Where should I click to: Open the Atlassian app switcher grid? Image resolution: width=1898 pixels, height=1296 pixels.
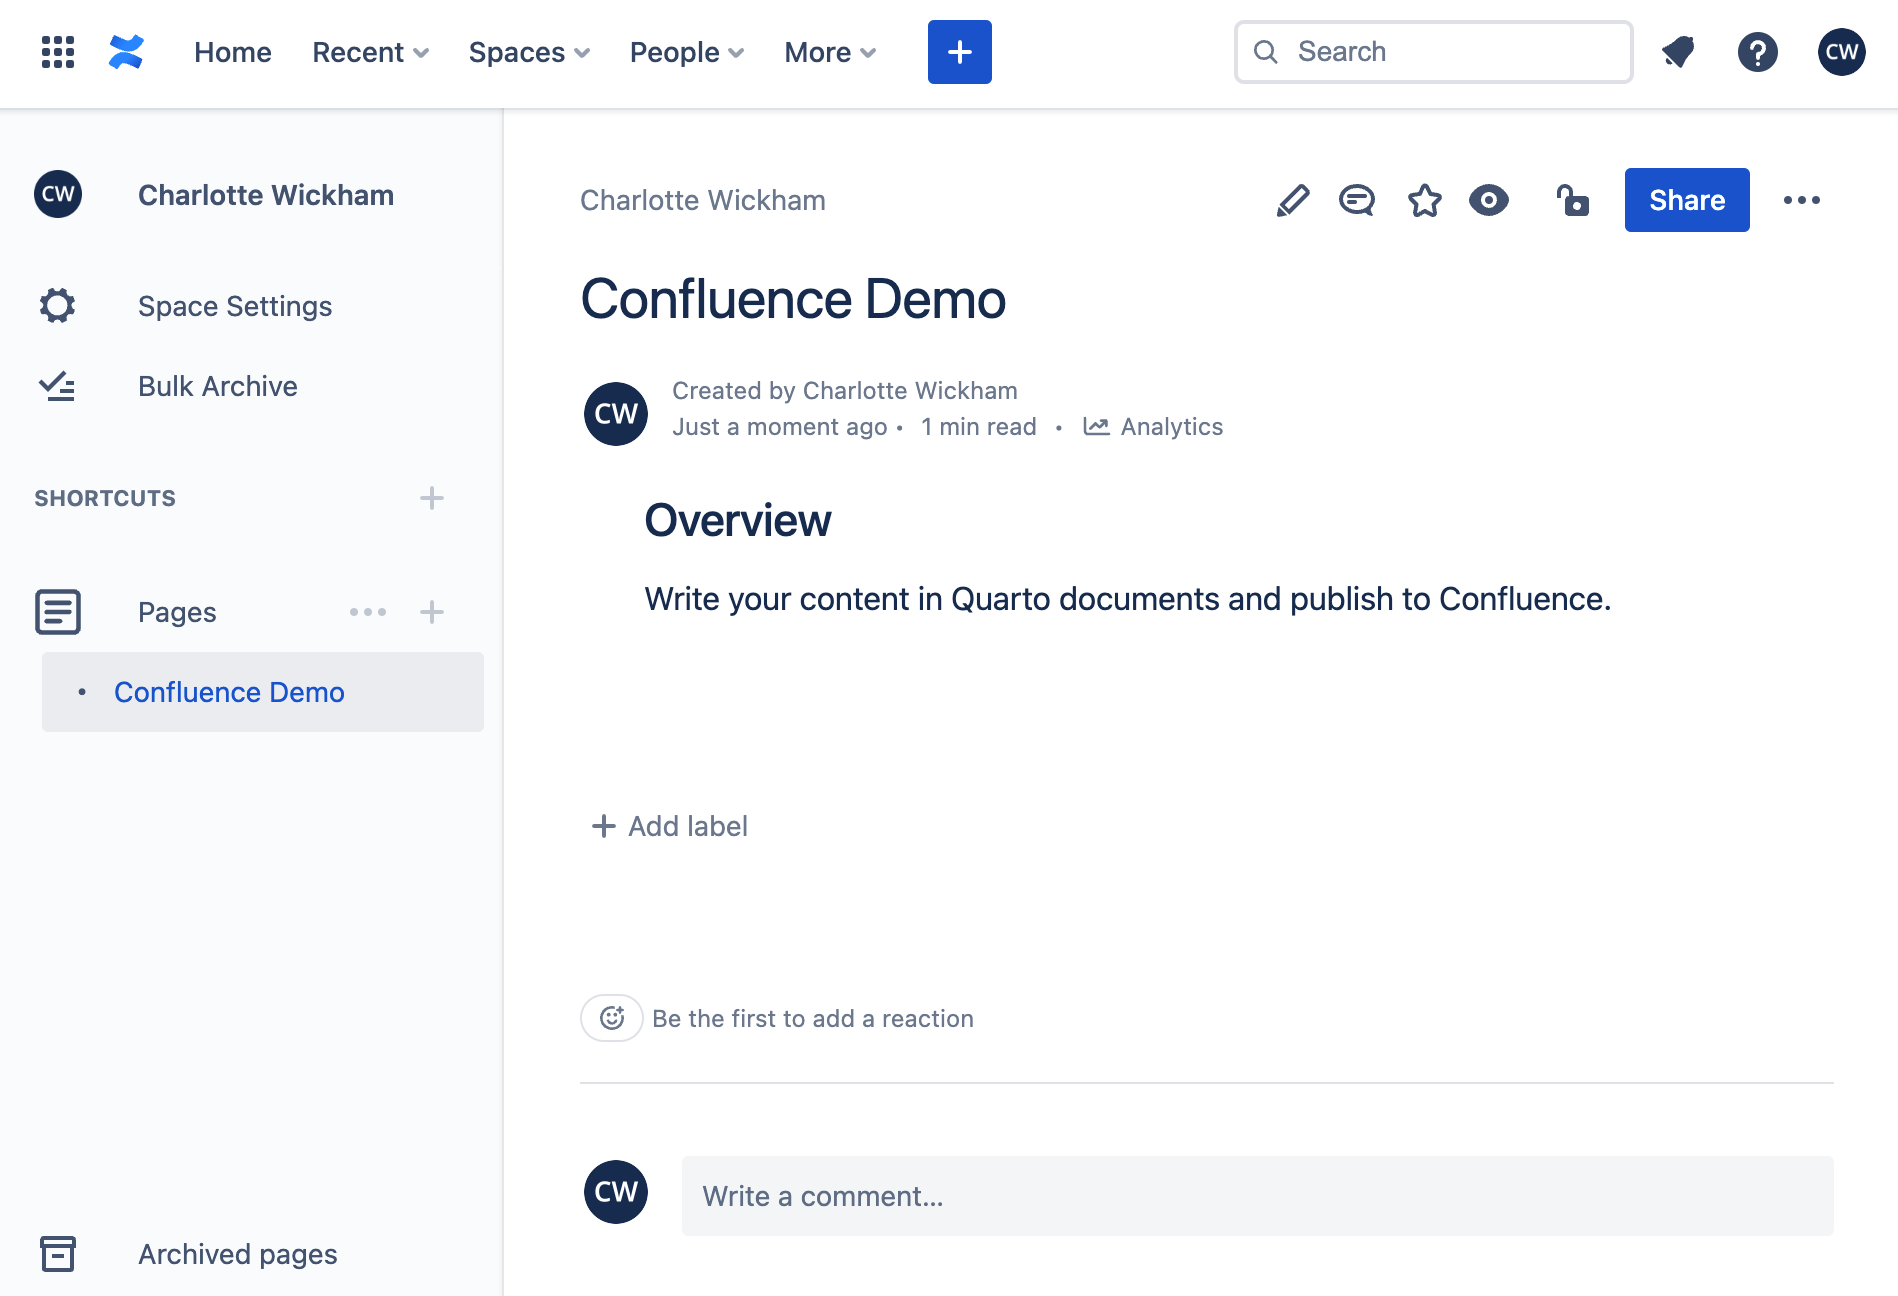57,52
